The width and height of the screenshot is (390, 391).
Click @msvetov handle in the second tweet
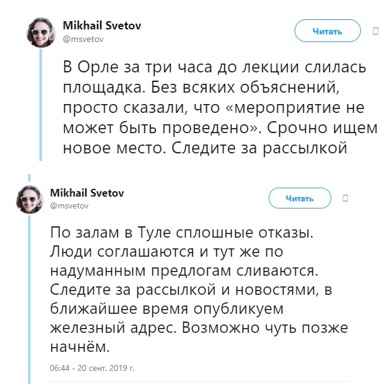point(69,206)
